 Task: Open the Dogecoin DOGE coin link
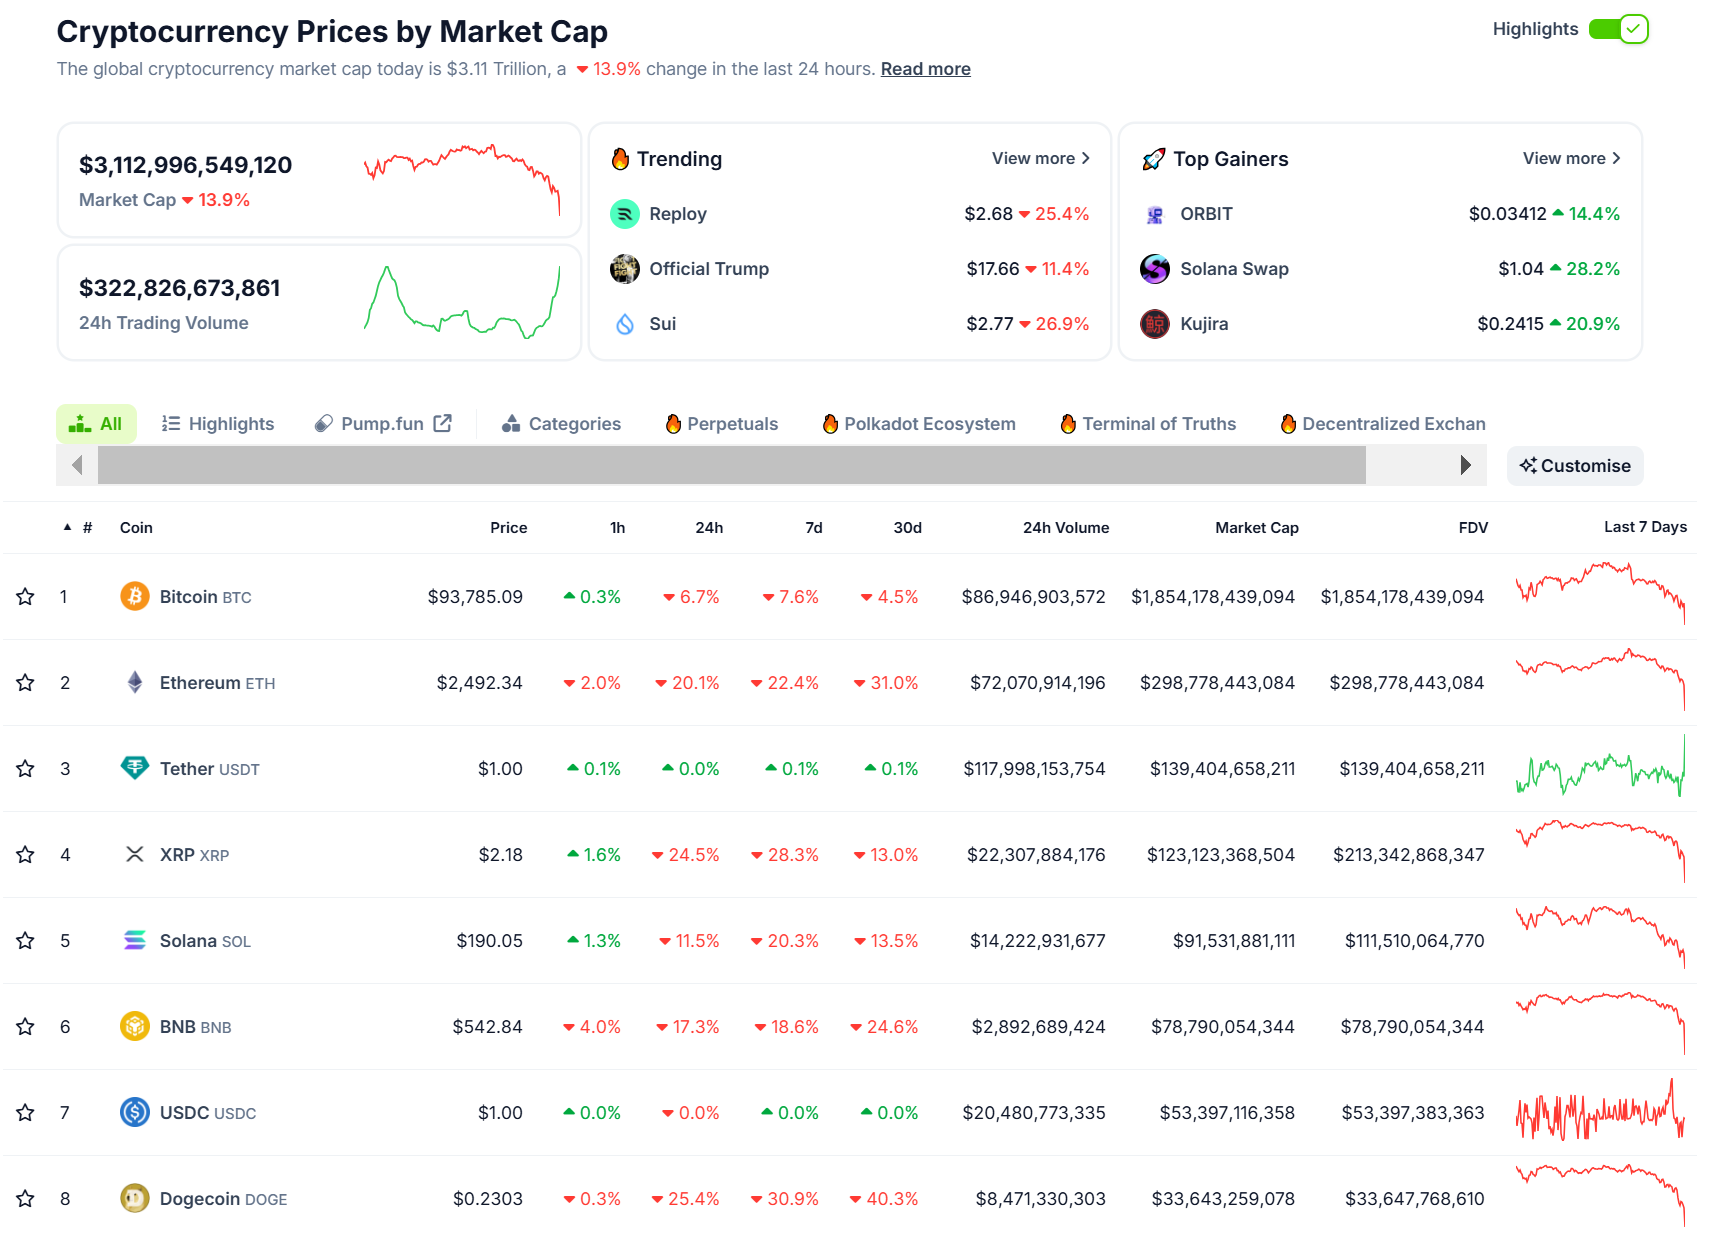pos(223,1199)
